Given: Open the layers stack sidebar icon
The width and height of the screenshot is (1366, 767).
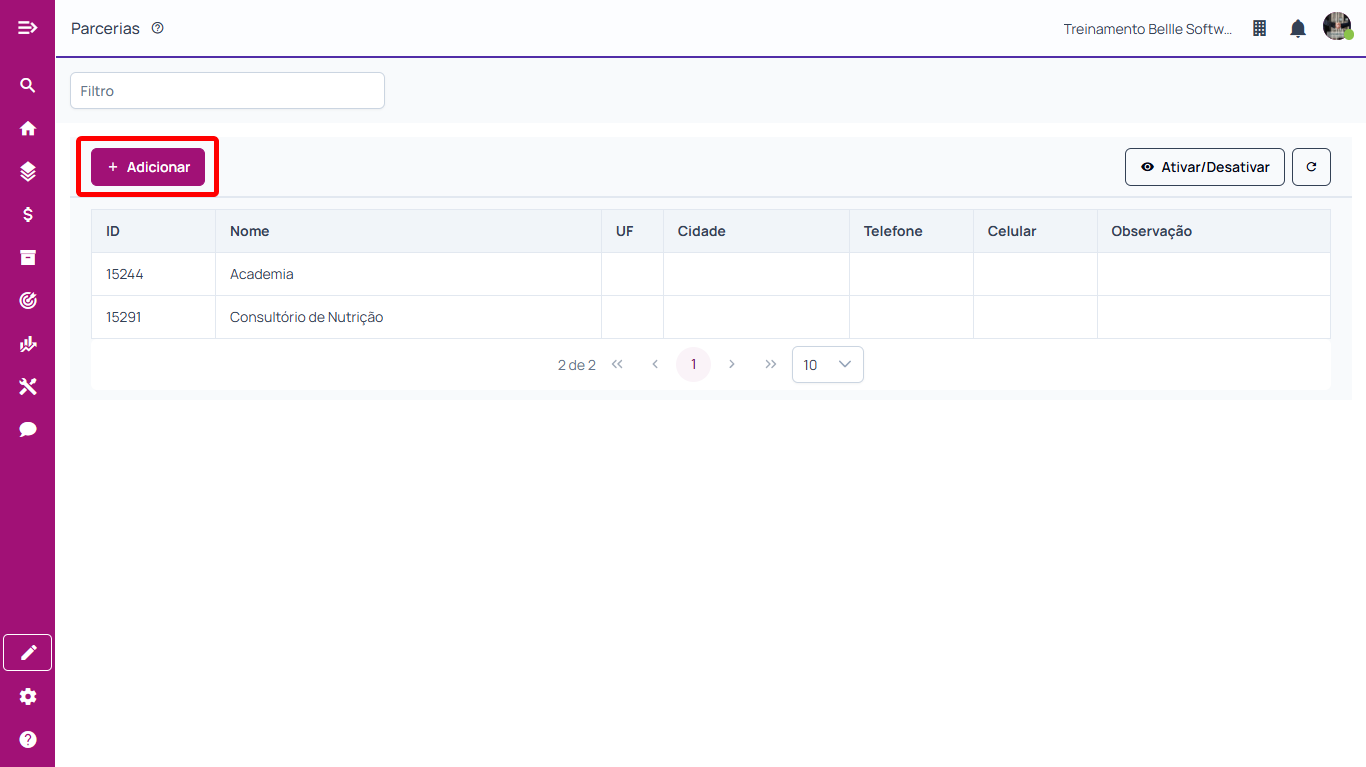Looking at the screenshot, I should click(28, 172).
